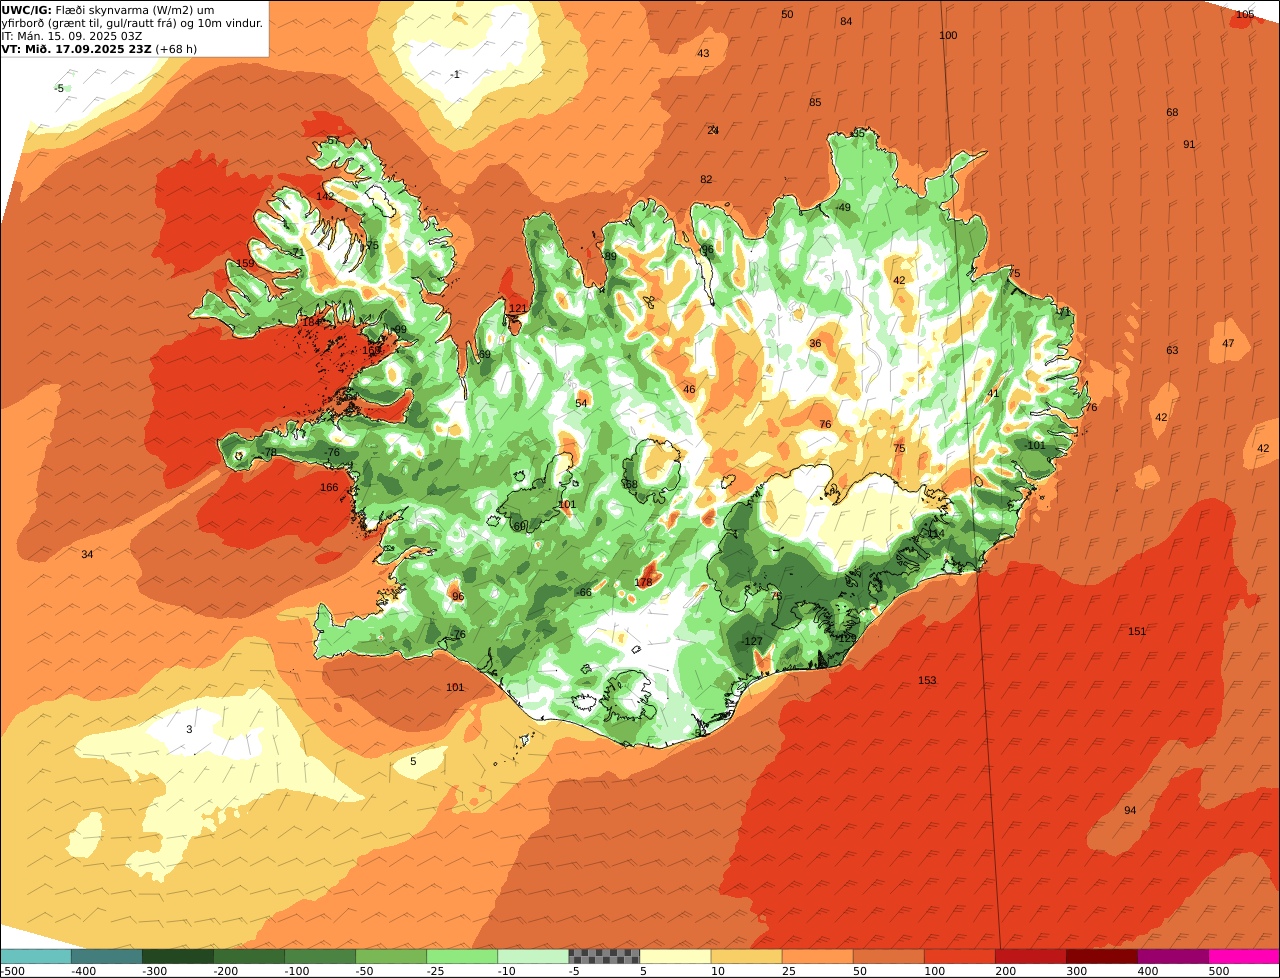This screenshot has height=978, width=1280.
Task: Click the '159' value west of Westfjords
Action: (x=245, y=263)
